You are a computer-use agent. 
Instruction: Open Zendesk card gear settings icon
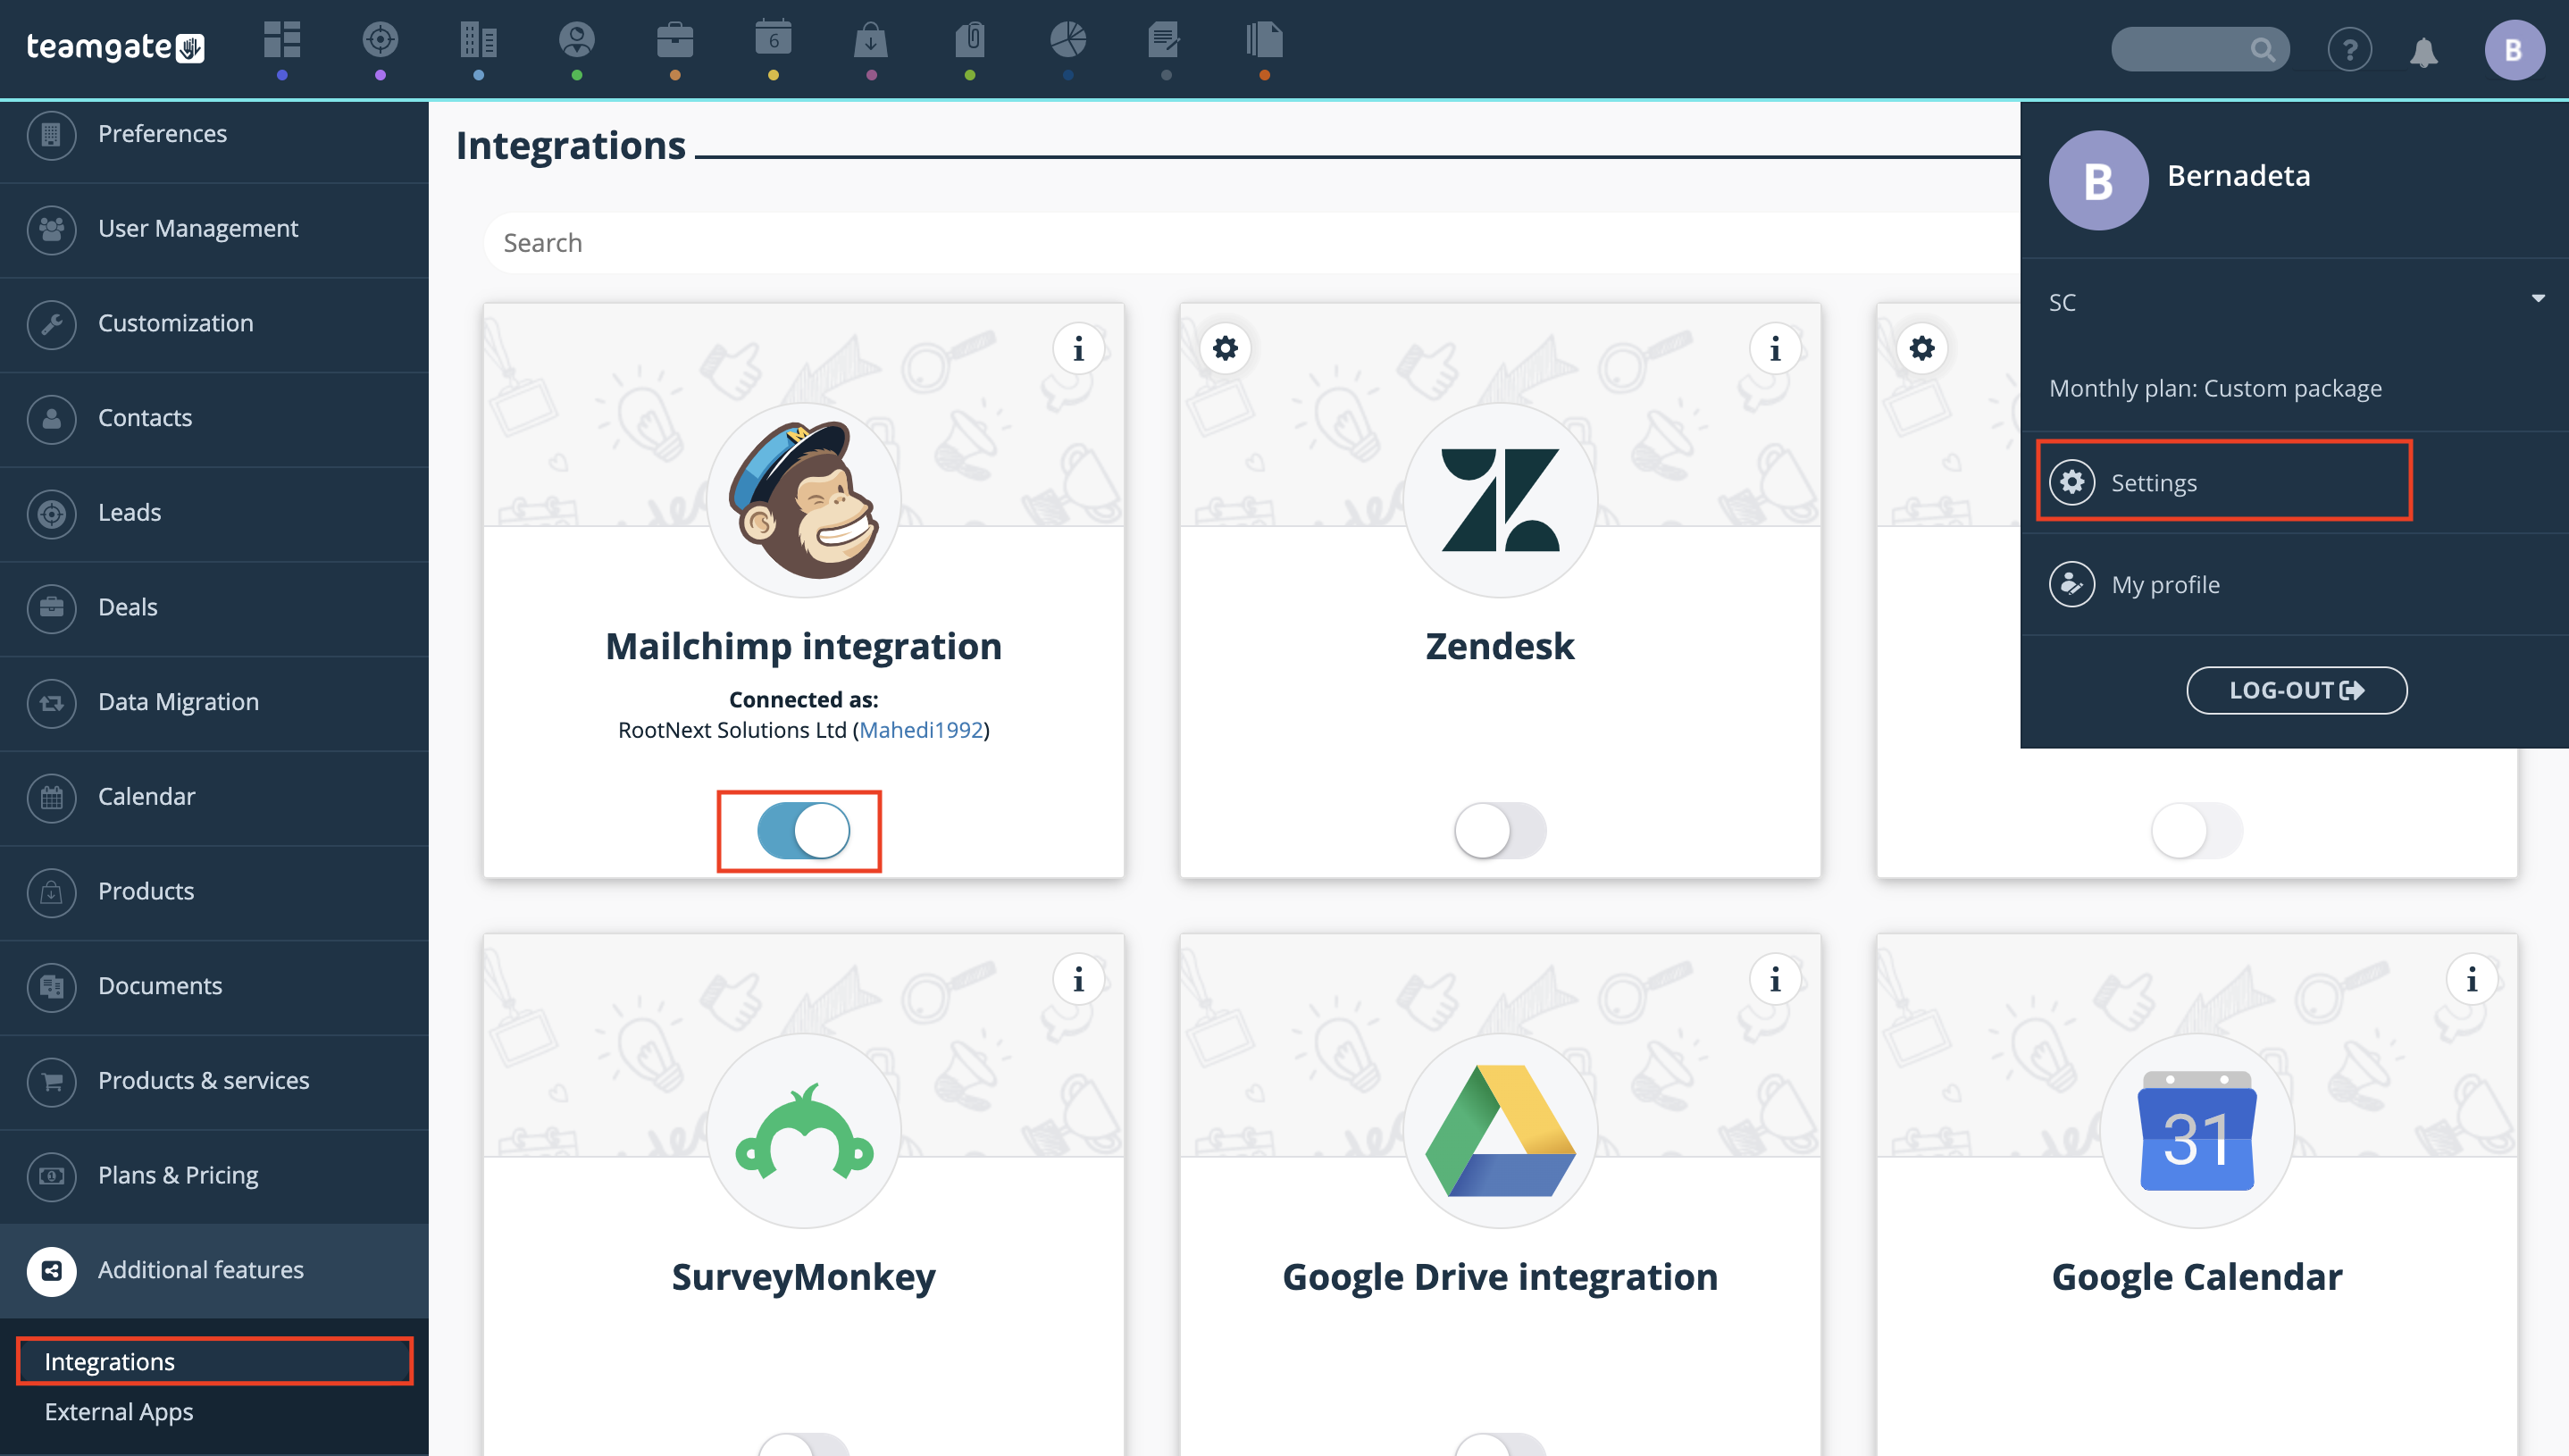coord(1225,348)
